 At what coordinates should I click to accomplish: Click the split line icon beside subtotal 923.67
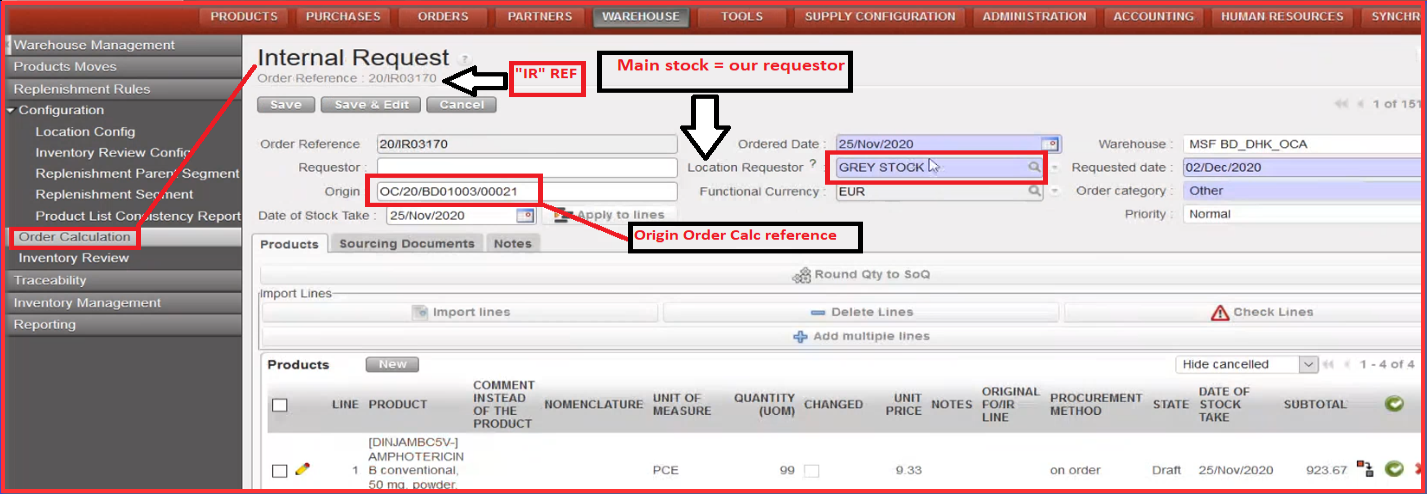pos(1364,468)
